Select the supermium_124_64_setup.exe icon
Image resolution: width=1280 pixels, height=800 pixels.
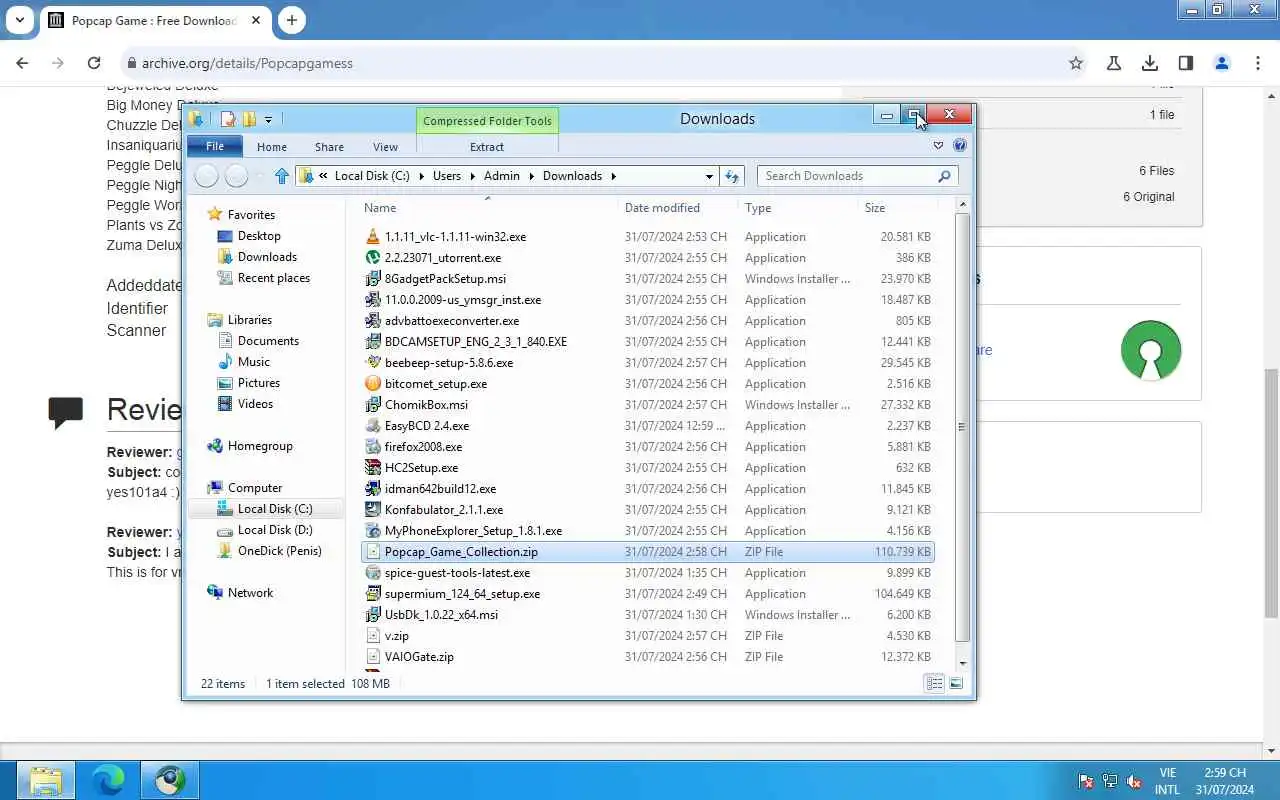pyautogui.click(x=373, y=594)
